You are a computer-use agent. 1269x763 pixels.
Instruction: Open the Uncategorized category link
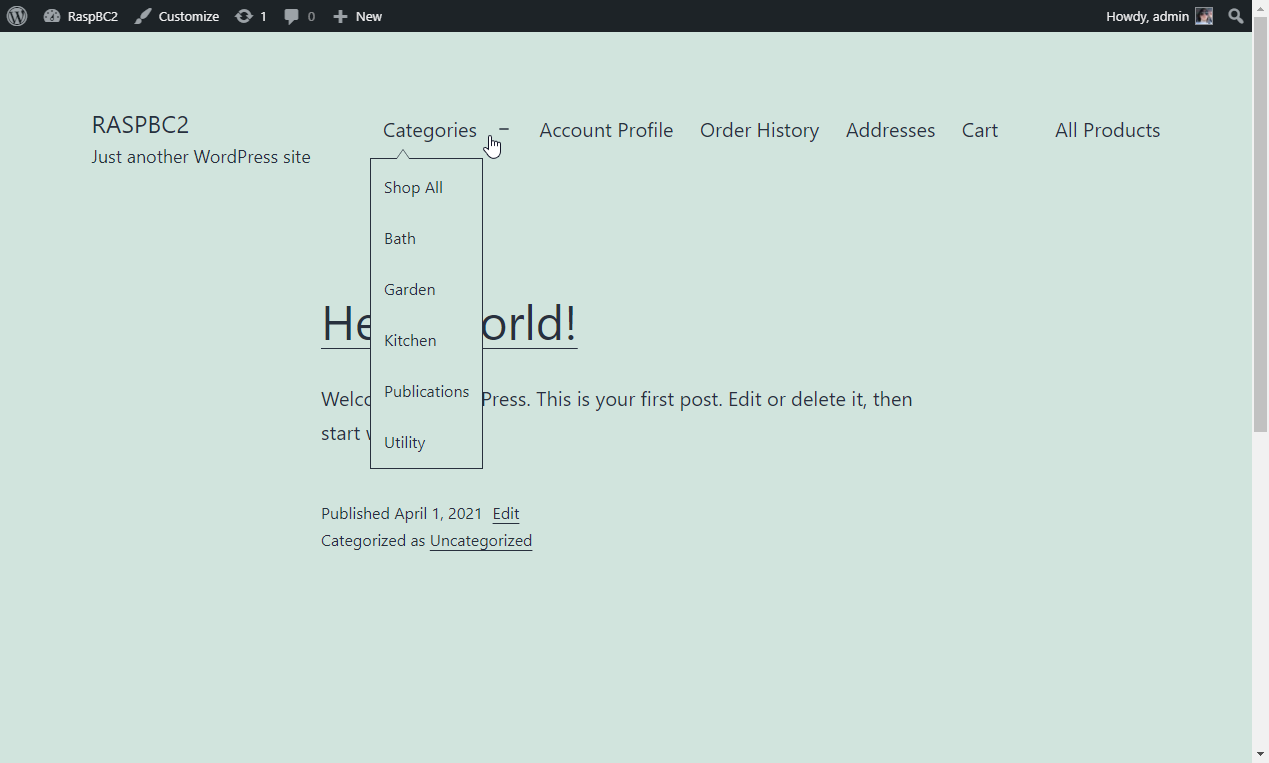coord(480,541)
